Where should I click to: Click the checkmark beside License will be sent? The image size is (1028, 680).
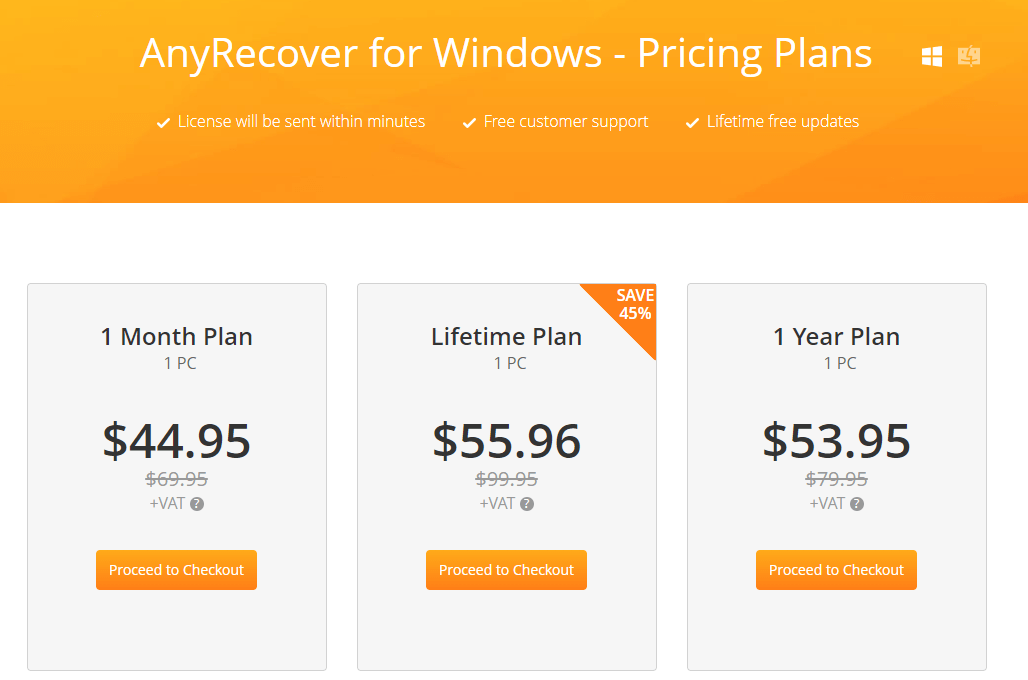click(x=162, y=121)
